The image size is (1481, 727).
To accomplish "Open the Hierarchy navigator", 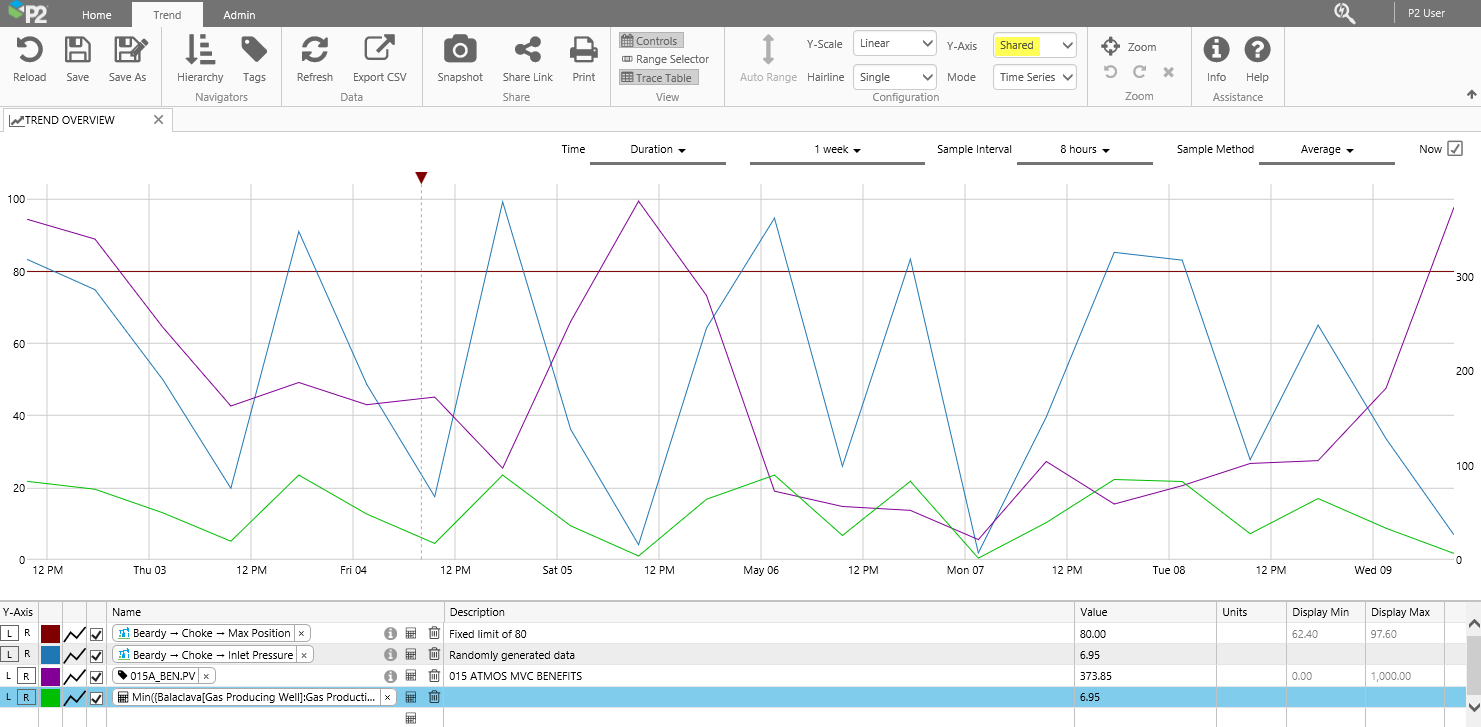I will coord(200,50).
